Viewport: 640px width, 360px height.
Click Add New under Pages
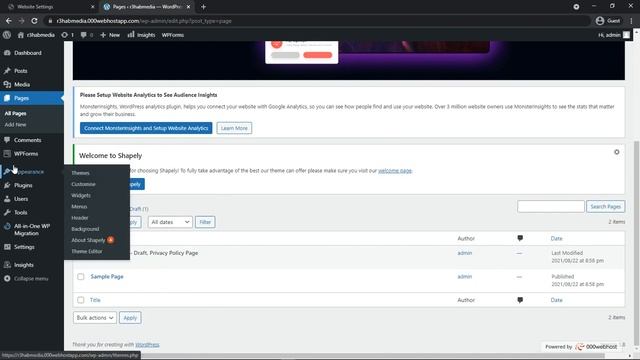pyautogui.click(x=16, y=124)
